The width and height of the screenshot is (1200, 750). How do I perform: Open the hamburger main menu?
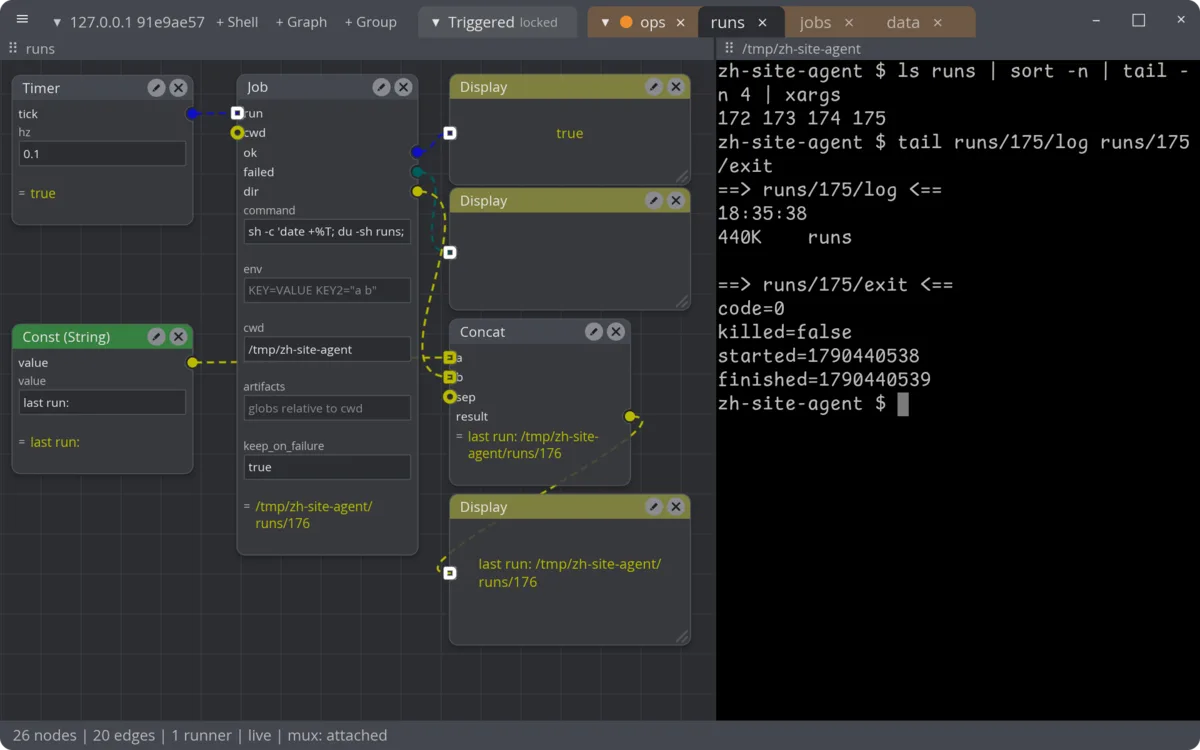point(22,21)
